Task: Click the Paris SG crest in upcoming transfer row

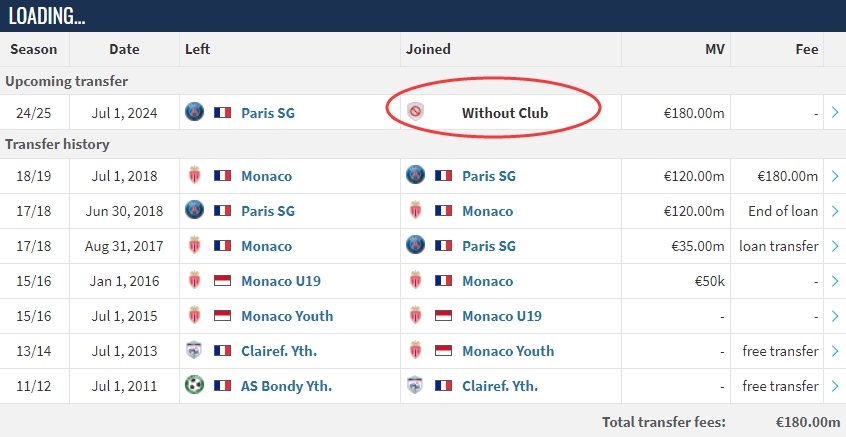Action: coord(194,112)
